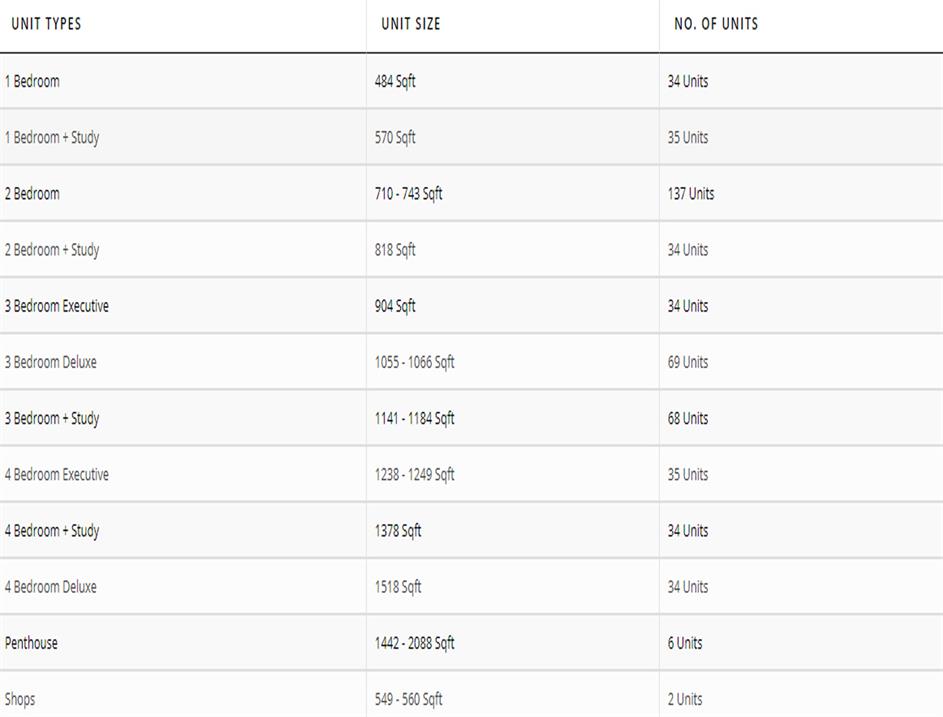Click the 710 - 743 Sqft size cell
Image resolution: width=943 pixels, height=717 pixels.
click(408, 194)
